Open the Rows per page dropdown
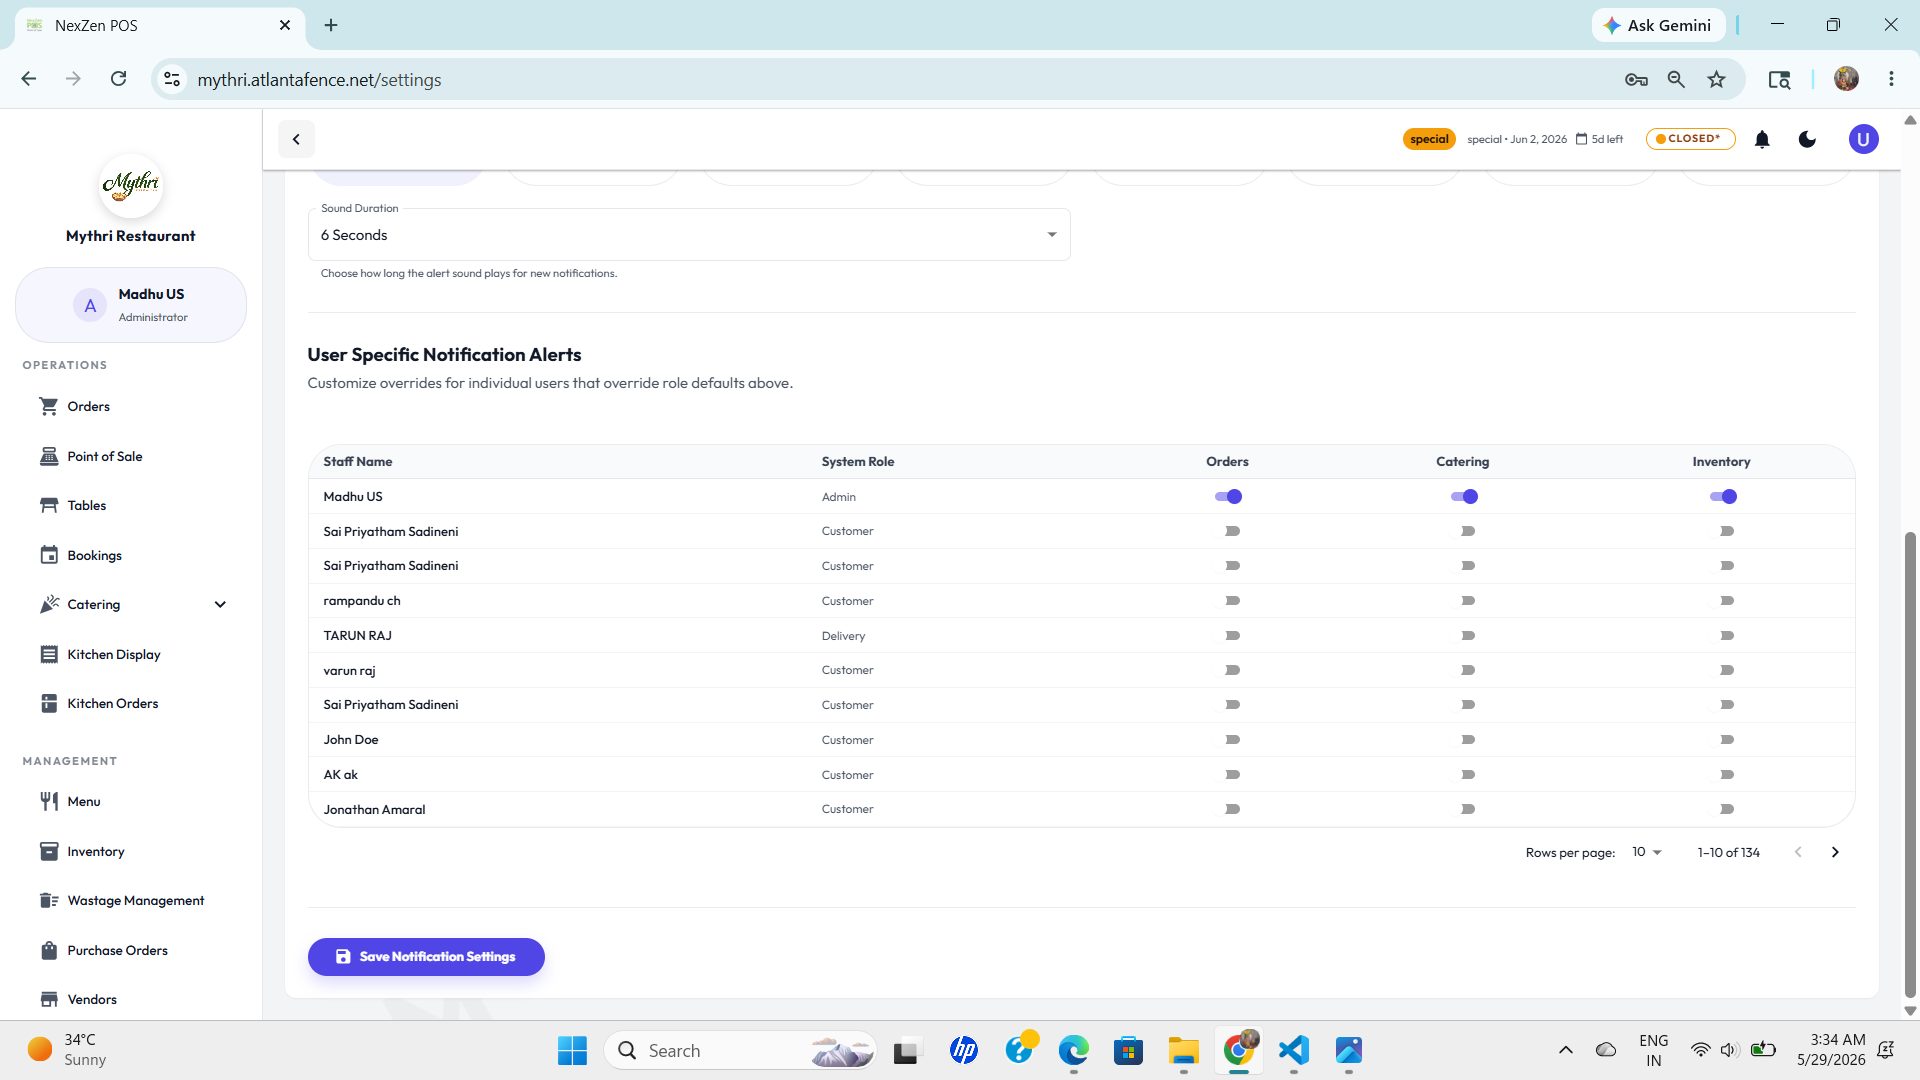The image size is (1920, 1080). click(1646, 852)
